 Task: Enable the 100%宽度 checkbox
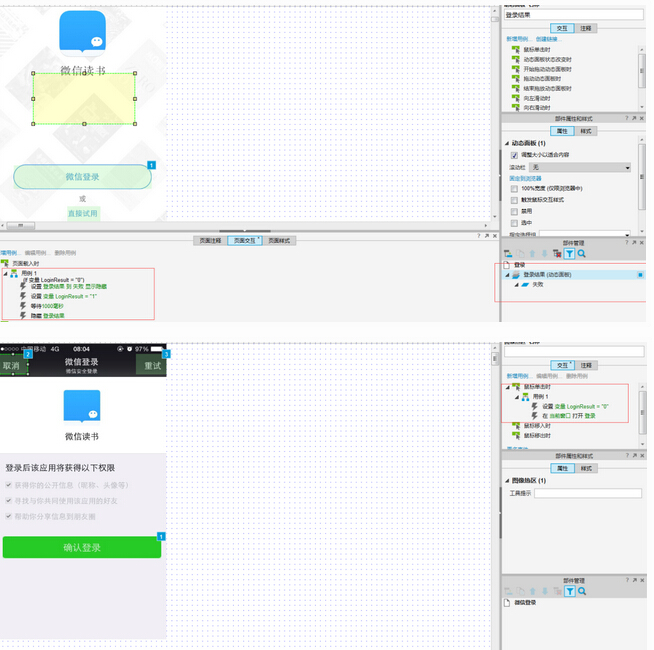coord(514,188)
